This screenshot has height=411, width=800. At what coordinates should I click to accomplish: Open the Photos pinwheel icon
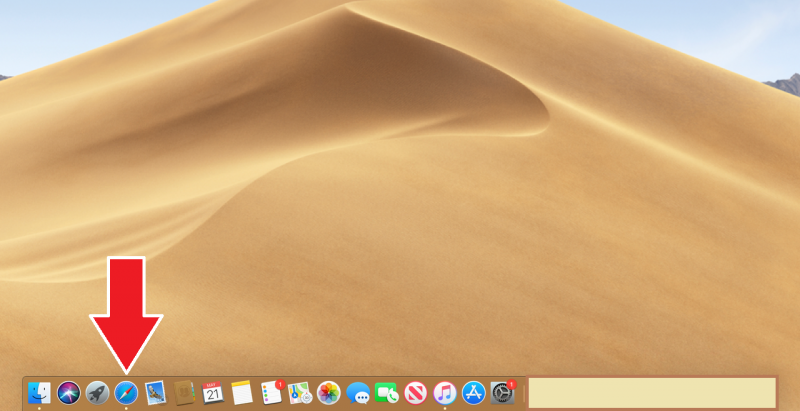(329, 392)
